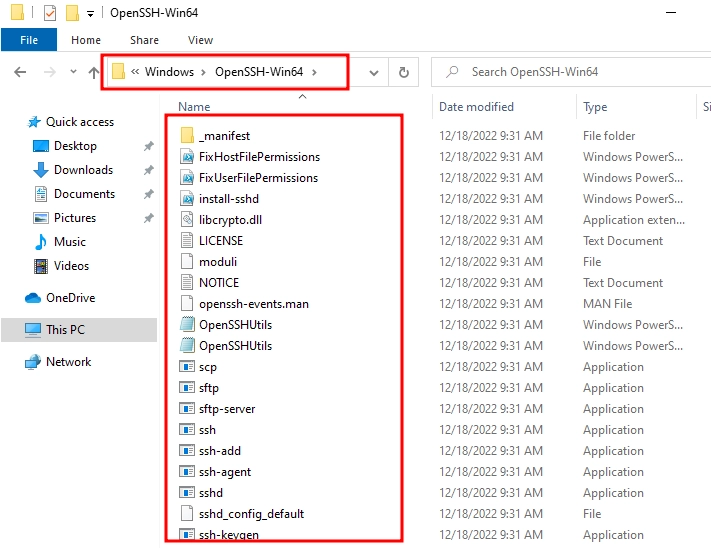Open the Share ribbon tab
711x548 pixels.
(144, 40)
